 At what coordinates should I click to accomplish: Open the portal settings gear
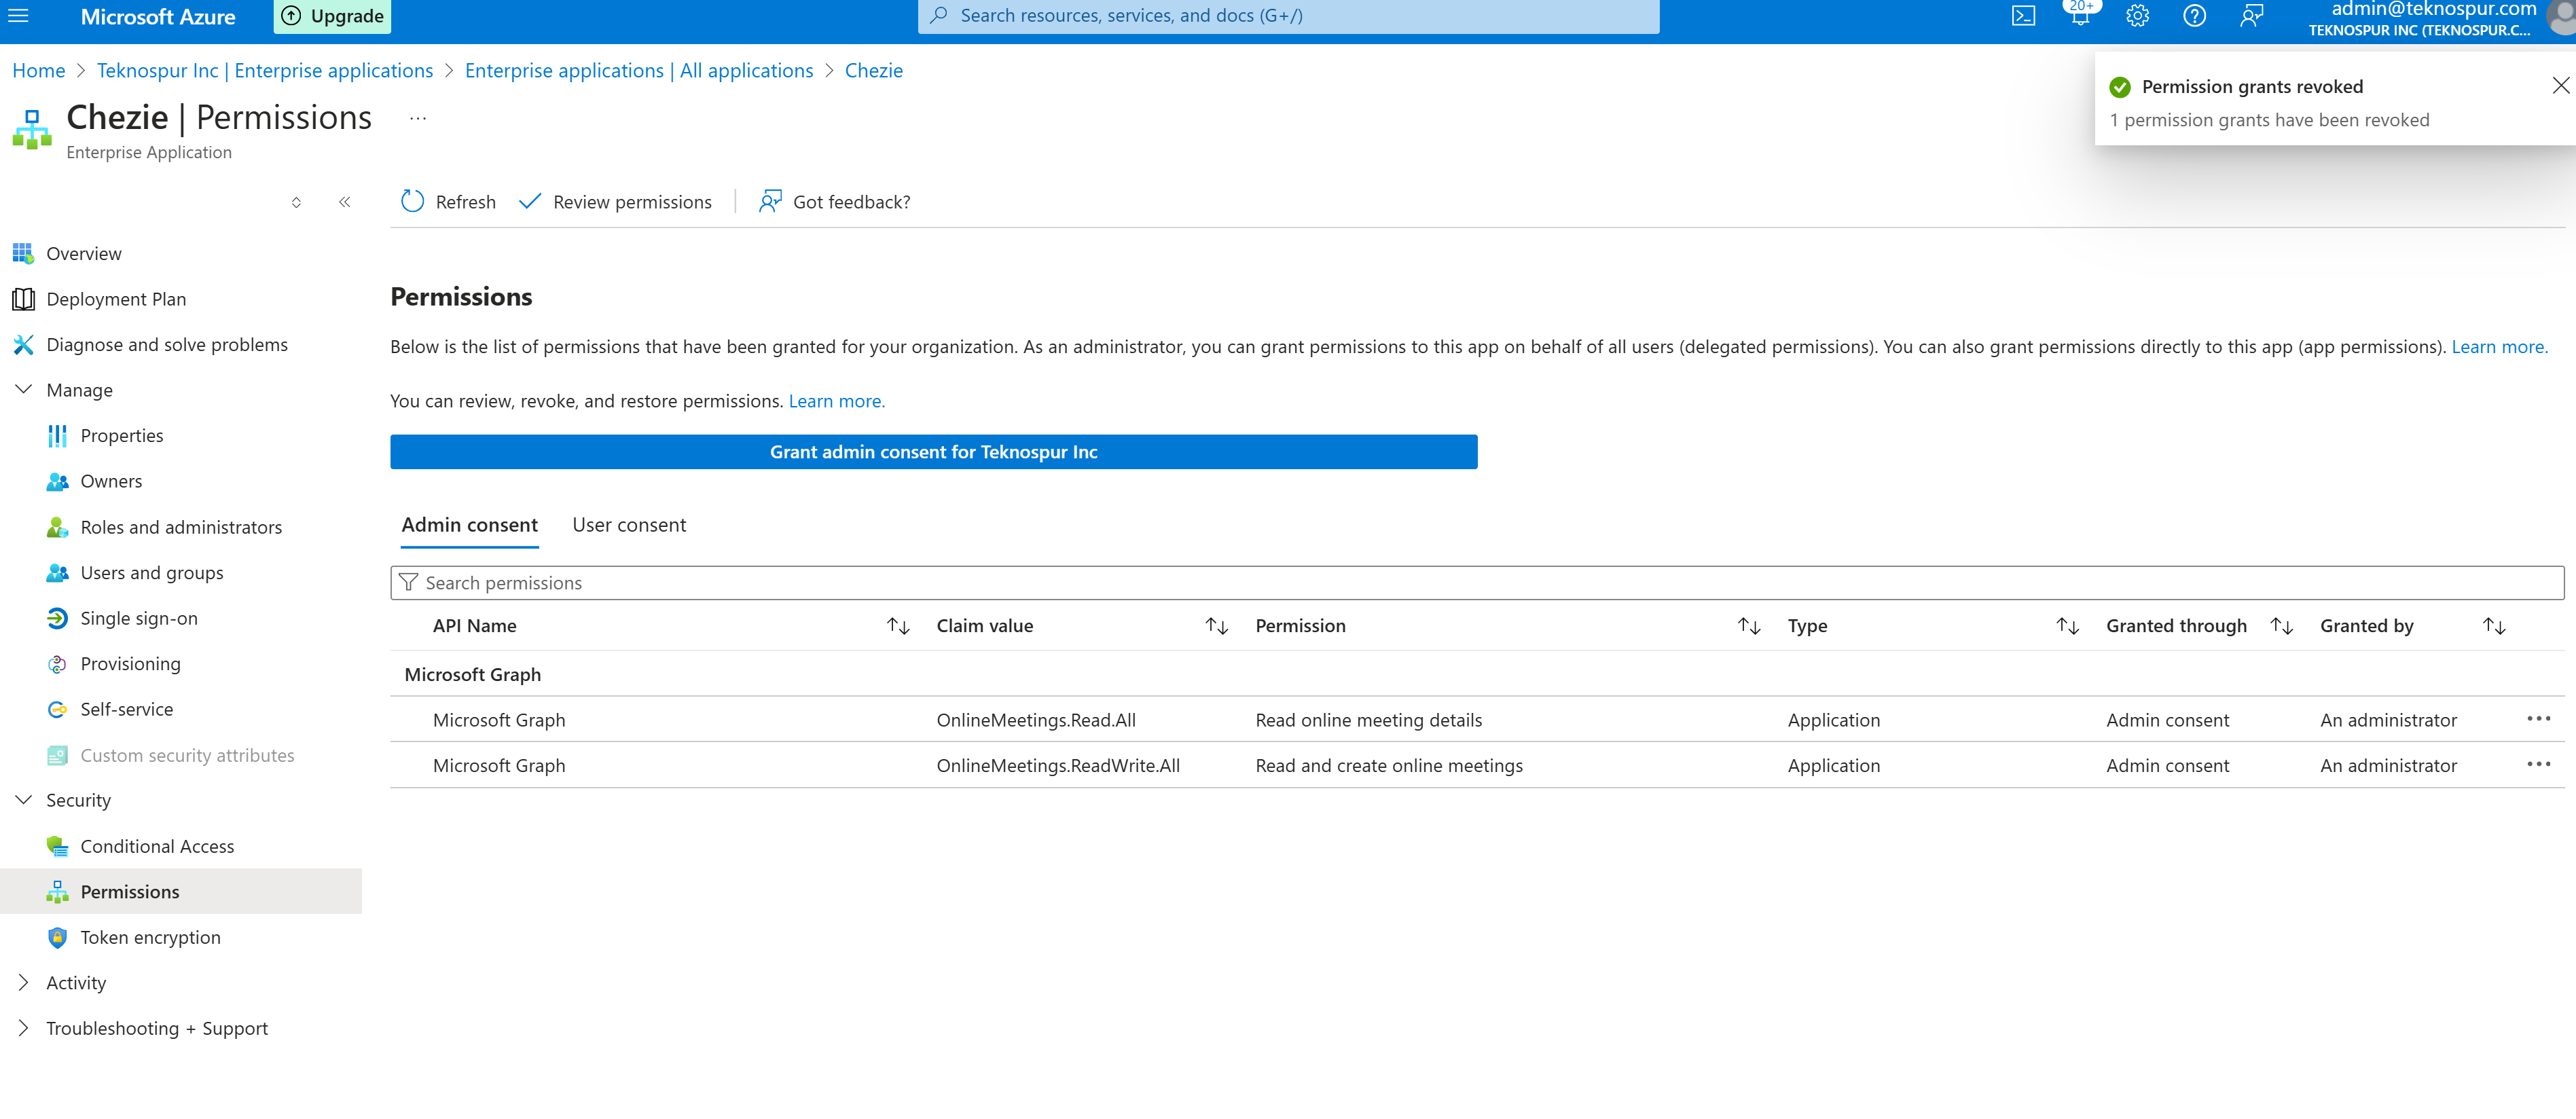tap(2137, 16)
